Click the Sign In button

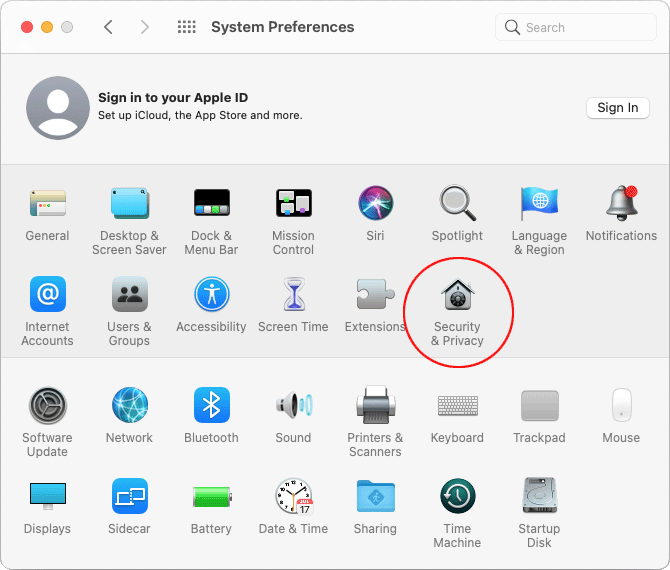tap(618, 108)
